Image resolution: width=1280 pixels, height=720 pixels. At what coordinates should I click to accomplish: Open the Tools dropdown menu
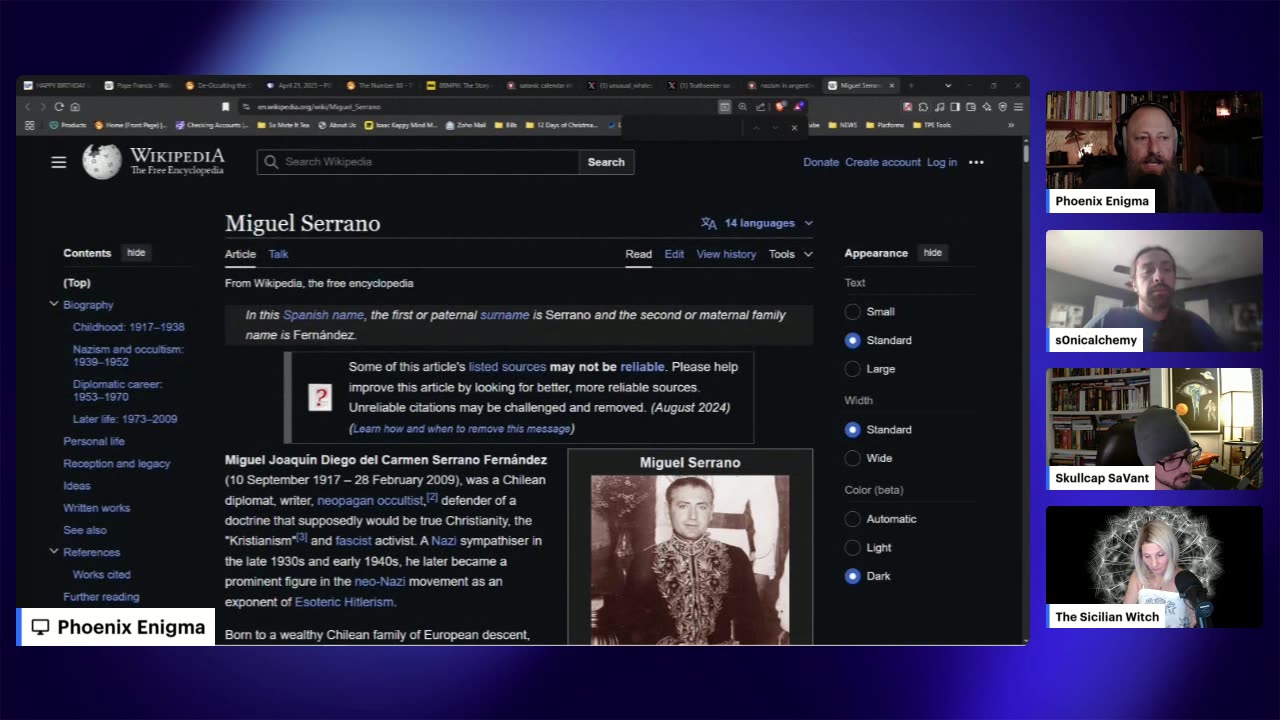(790, 254)
